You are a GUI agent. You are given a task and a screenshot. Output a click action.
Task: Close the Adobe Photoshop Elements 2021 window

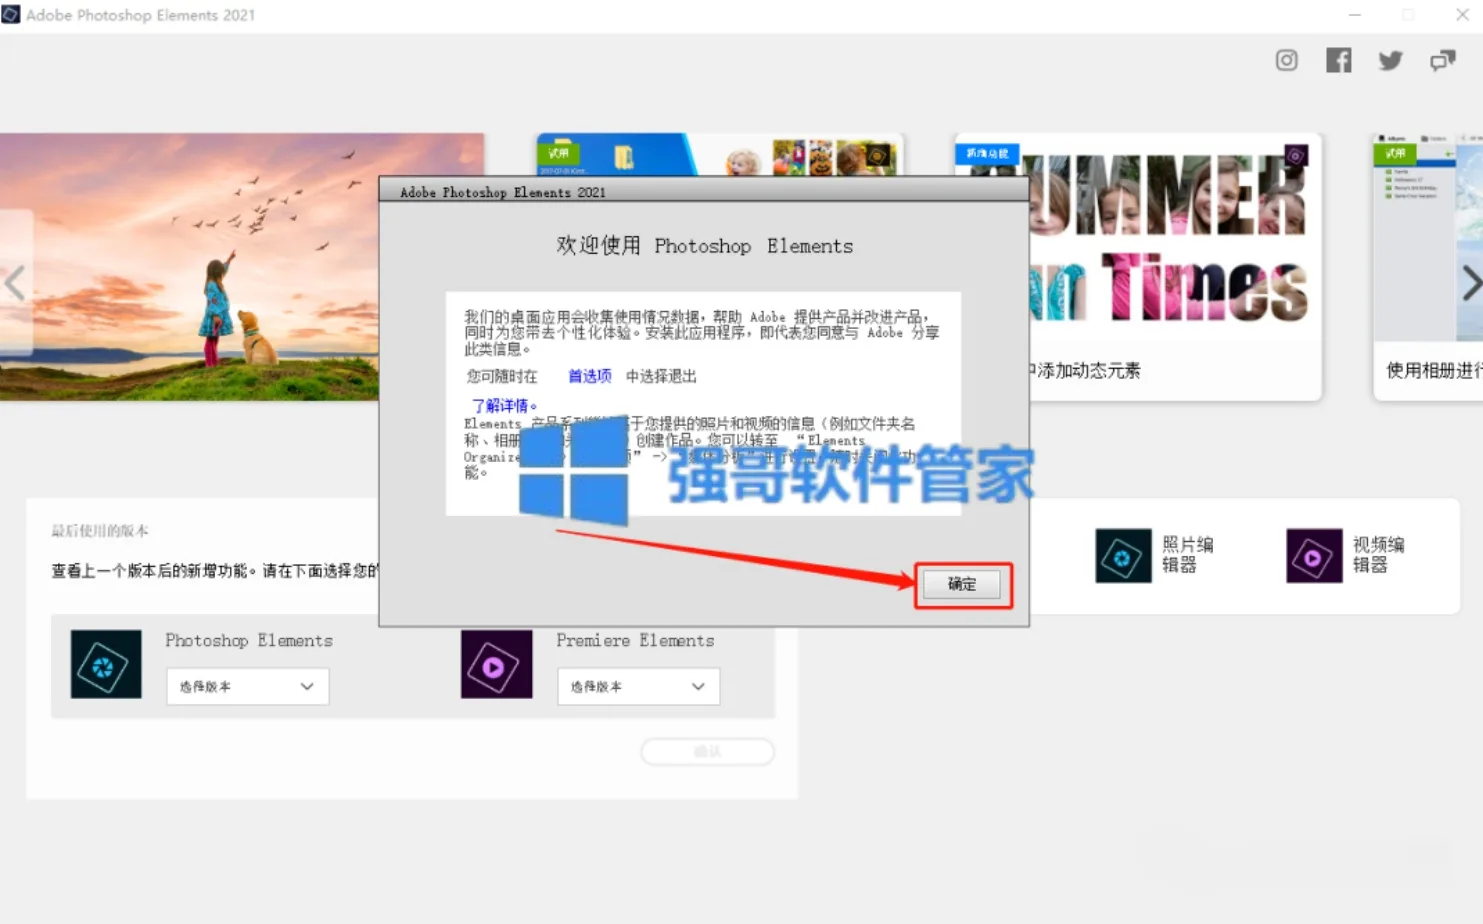click(x=1461, y=15)
